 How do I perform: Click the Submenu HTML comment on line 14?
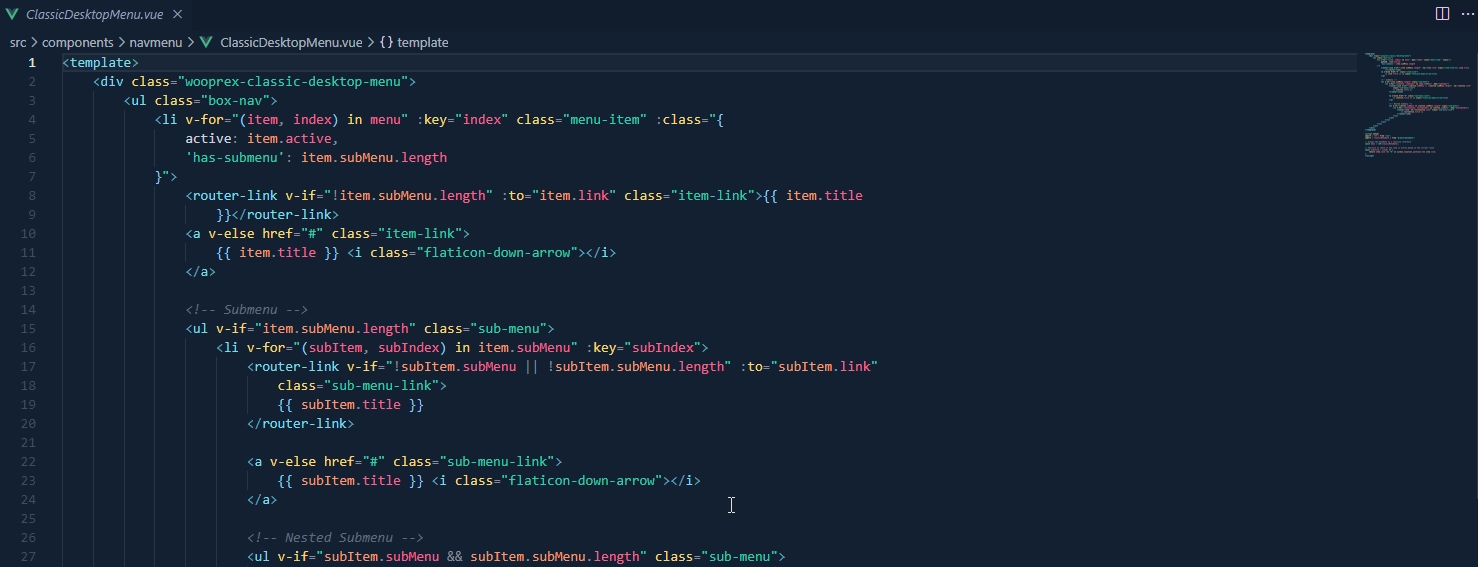[246, 309]
